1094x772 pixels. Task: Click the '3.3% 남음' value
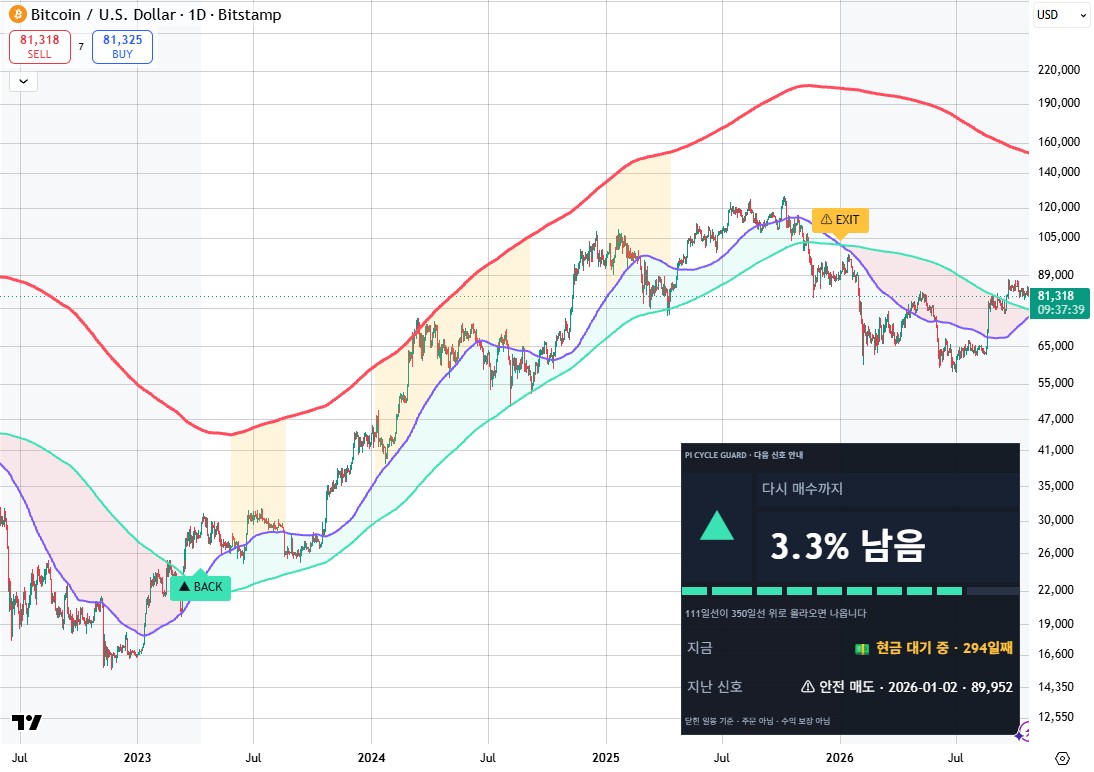tap(848, 546)
